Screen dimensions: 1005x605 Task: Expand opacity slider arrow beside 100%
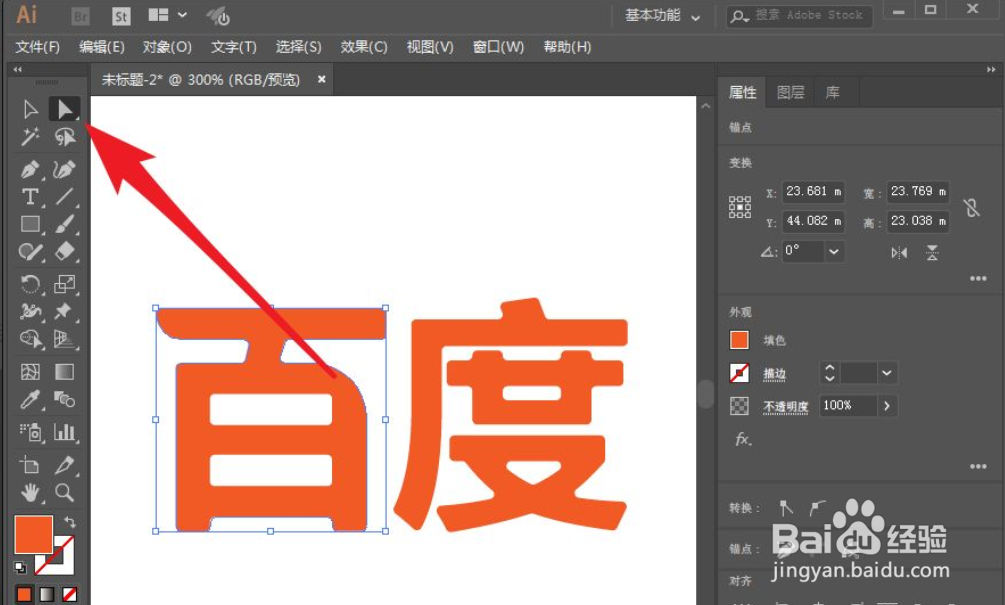(x=886, y=406)
